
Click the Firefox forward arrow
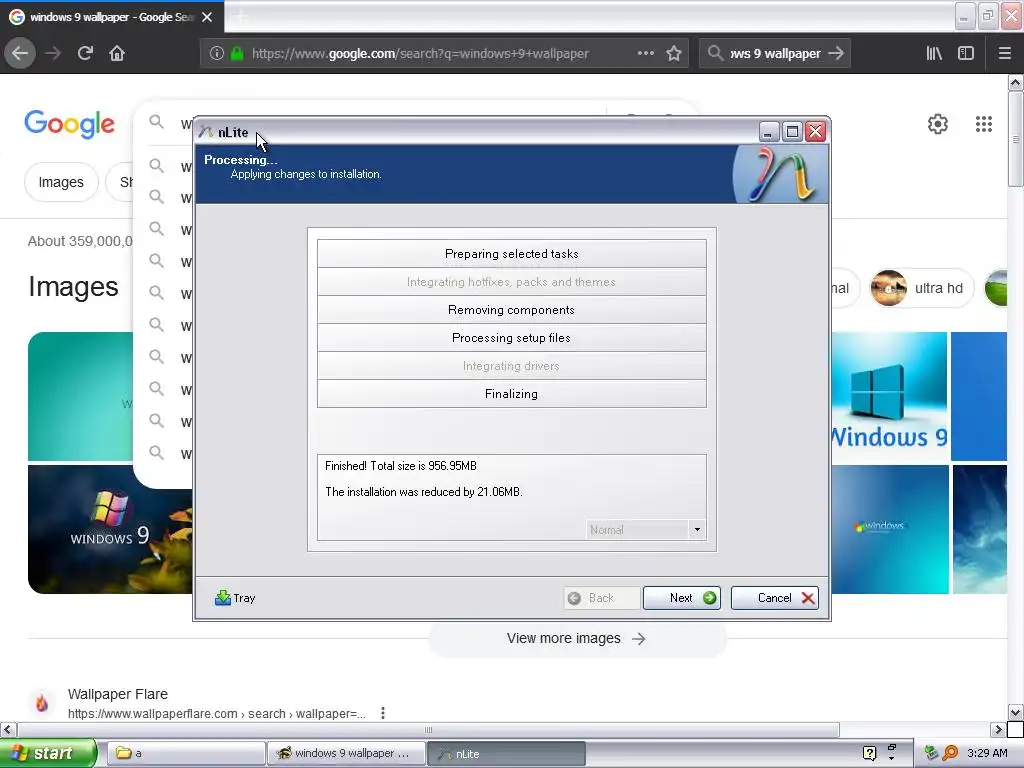pos(53,54)
